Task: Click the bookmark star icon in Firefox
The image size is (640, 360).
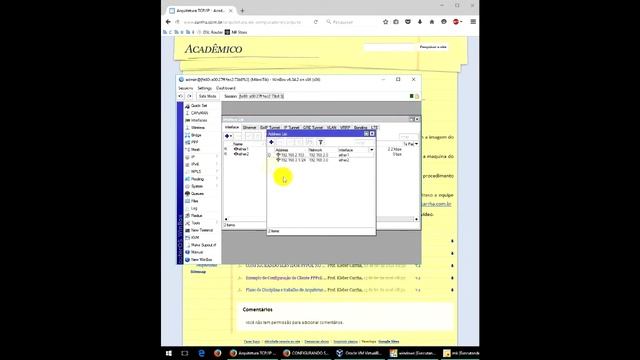Action: point(385,22)
